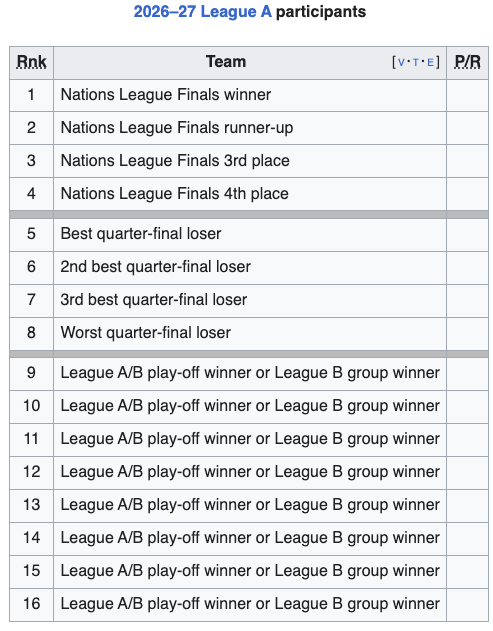Click the word participants in the title

pos(321,12)
